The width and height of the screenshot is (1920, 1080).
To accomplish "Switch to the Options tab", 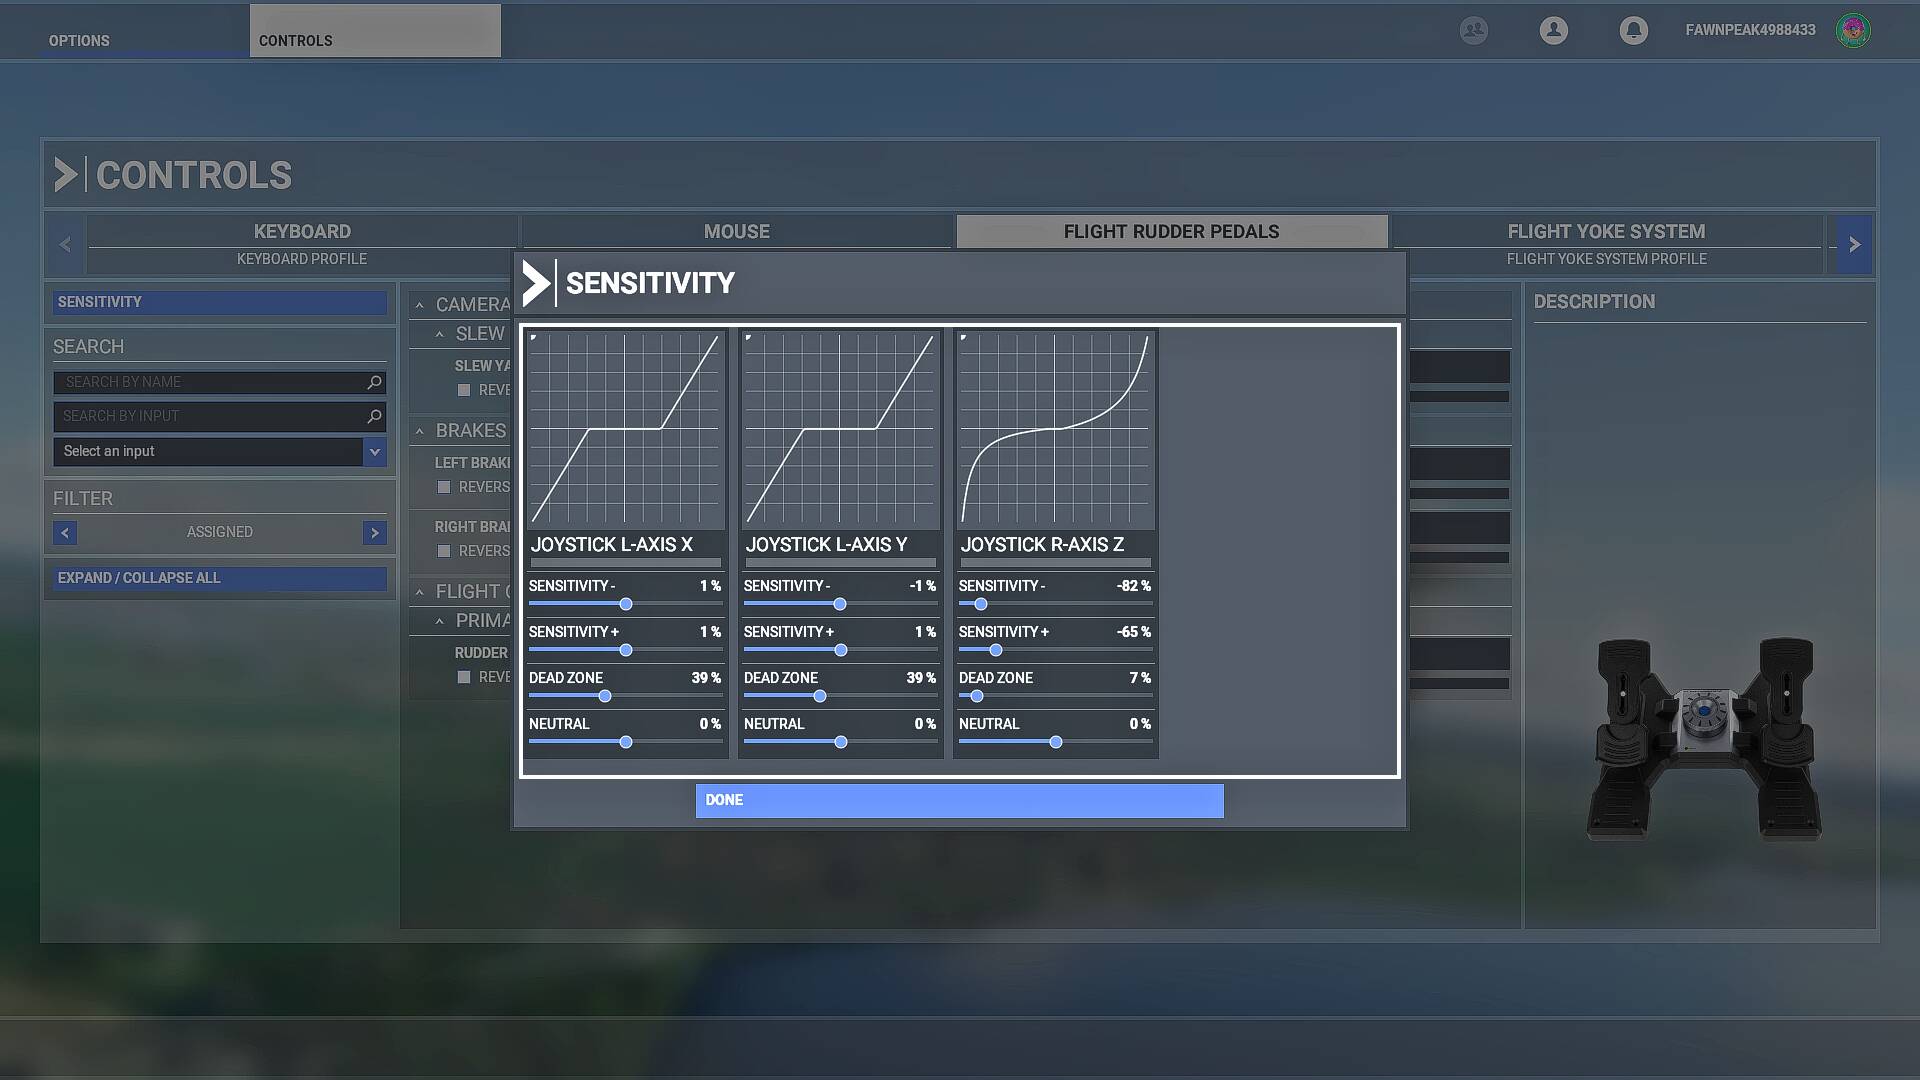I will [79, 40].
